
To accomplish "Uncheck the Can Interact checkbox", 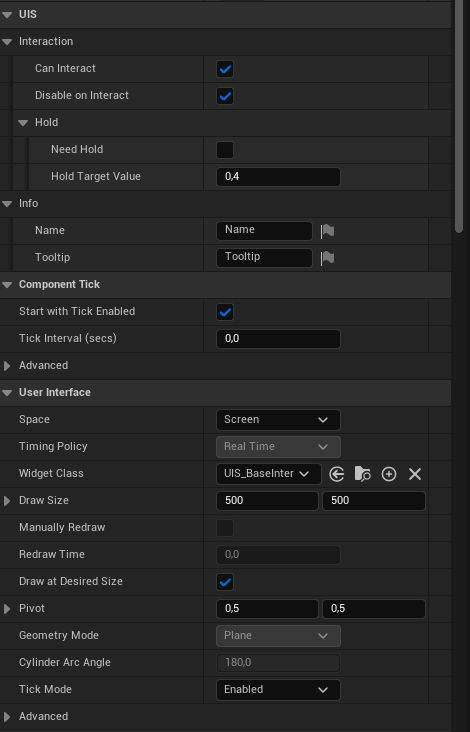I will point(225,69).
